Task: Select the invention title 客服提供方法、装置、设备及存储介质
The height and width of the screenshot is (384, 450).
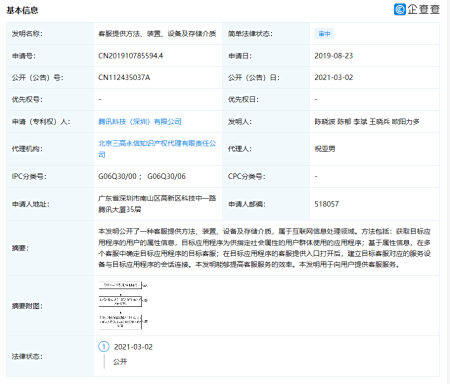Action: coord(157,34)
